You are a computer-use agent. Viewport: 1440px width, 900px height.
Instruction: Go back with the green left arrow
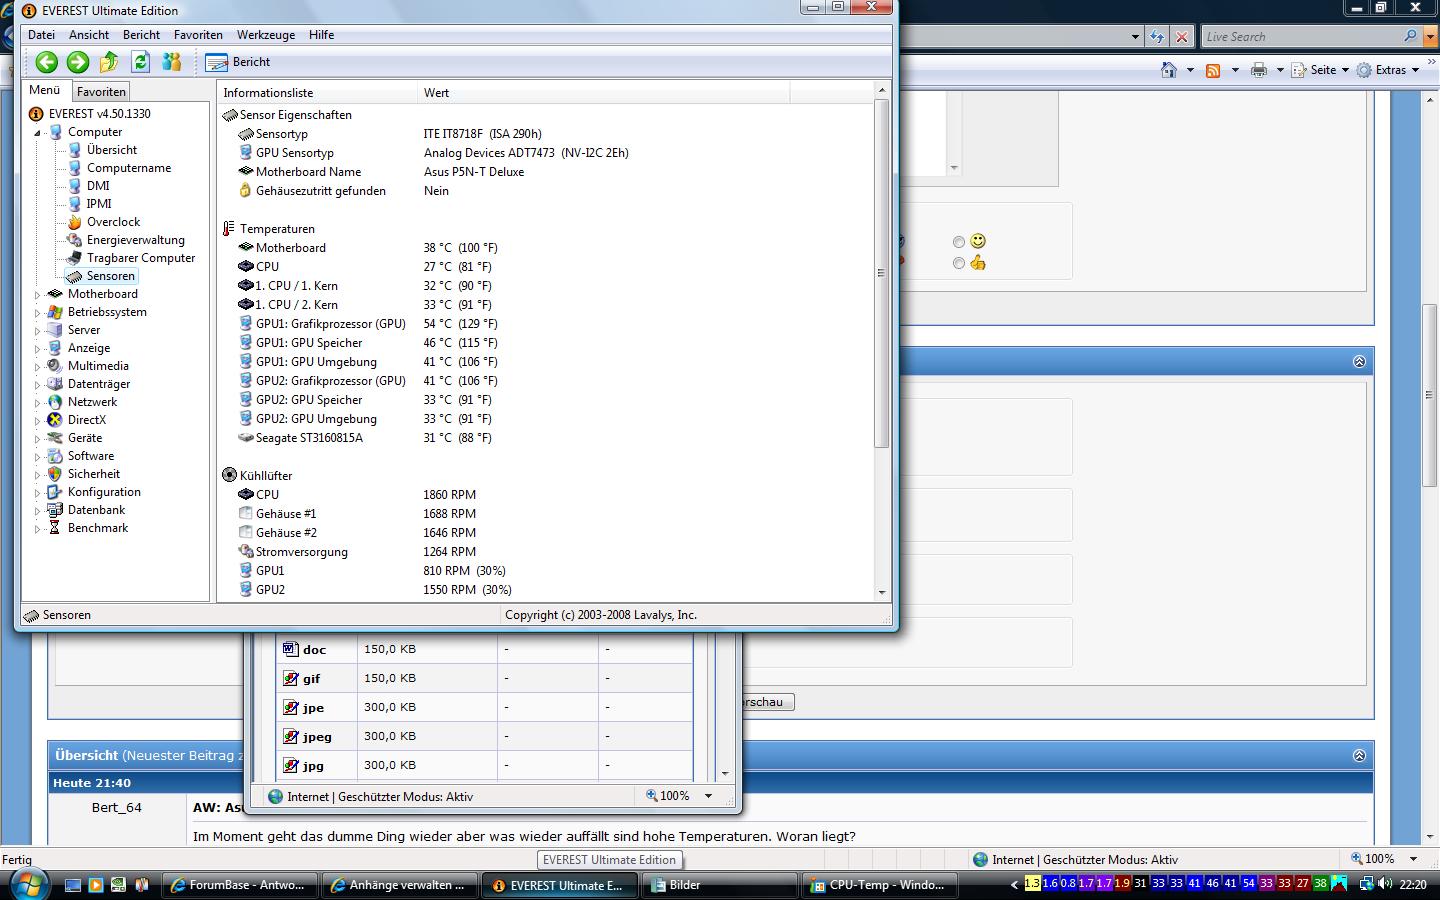point(46,62)
